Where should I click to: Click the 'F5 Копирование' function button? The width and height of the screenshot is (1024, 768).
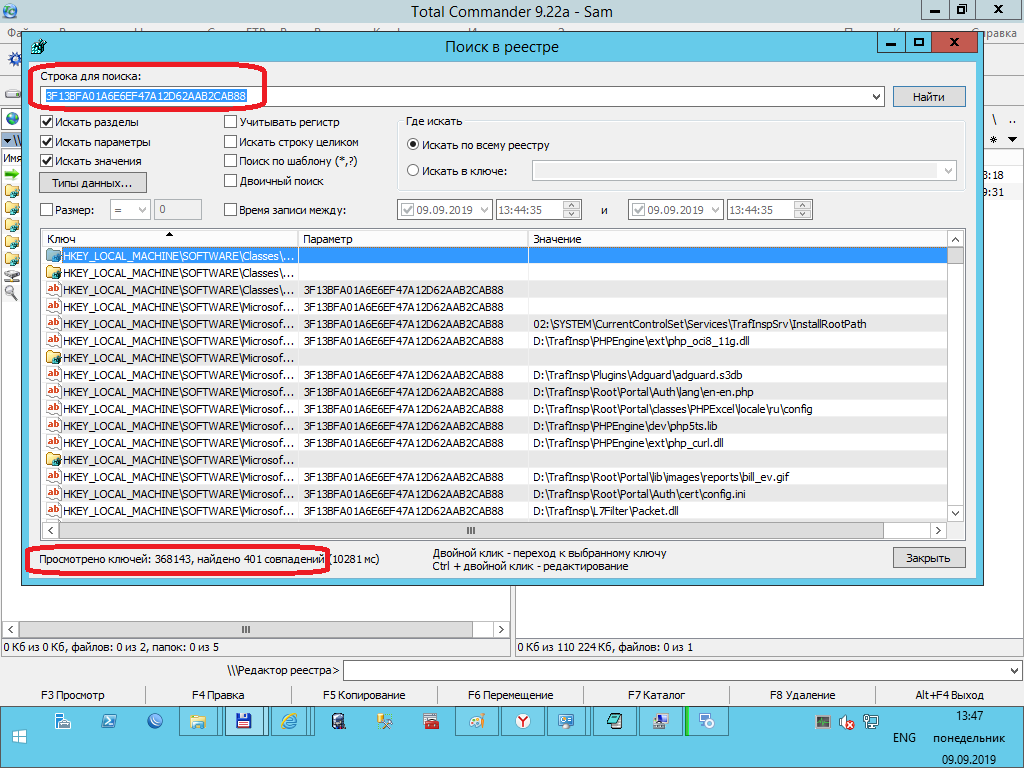tap(364, 695)
